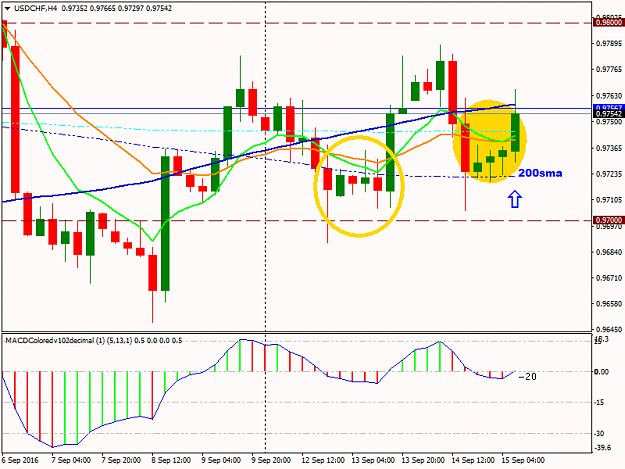Select the black current price label 0.97542
Viewport: 625px width, 469px height.
click(609, 114)
